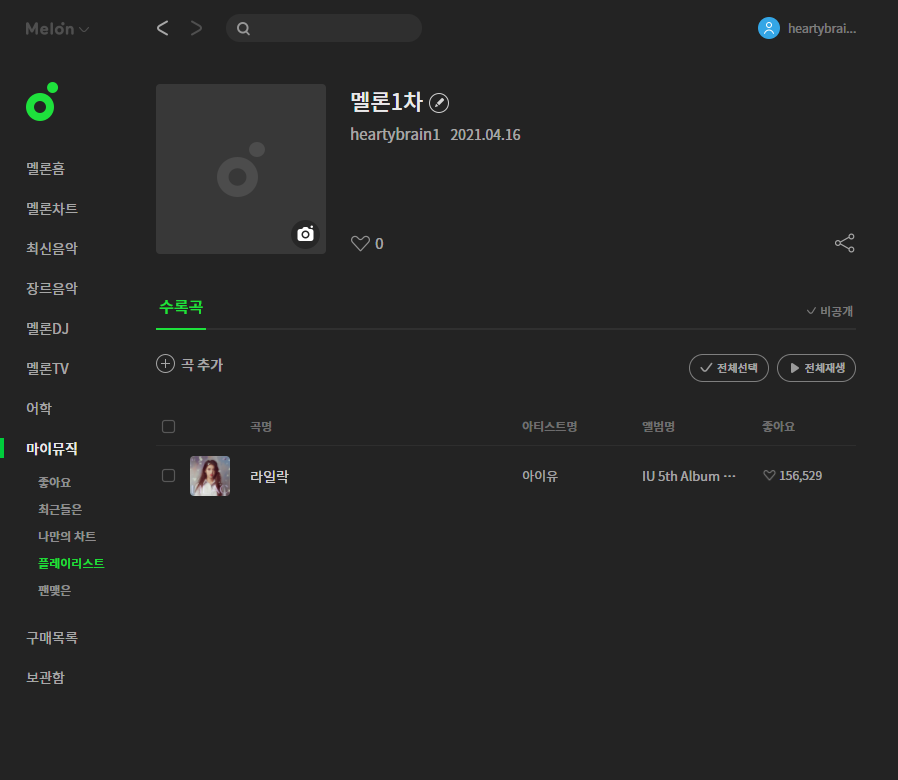Click the heart icon beside 156,529
Image resolution: width=898 pixels, height=780 pixels.
(769, 475)
